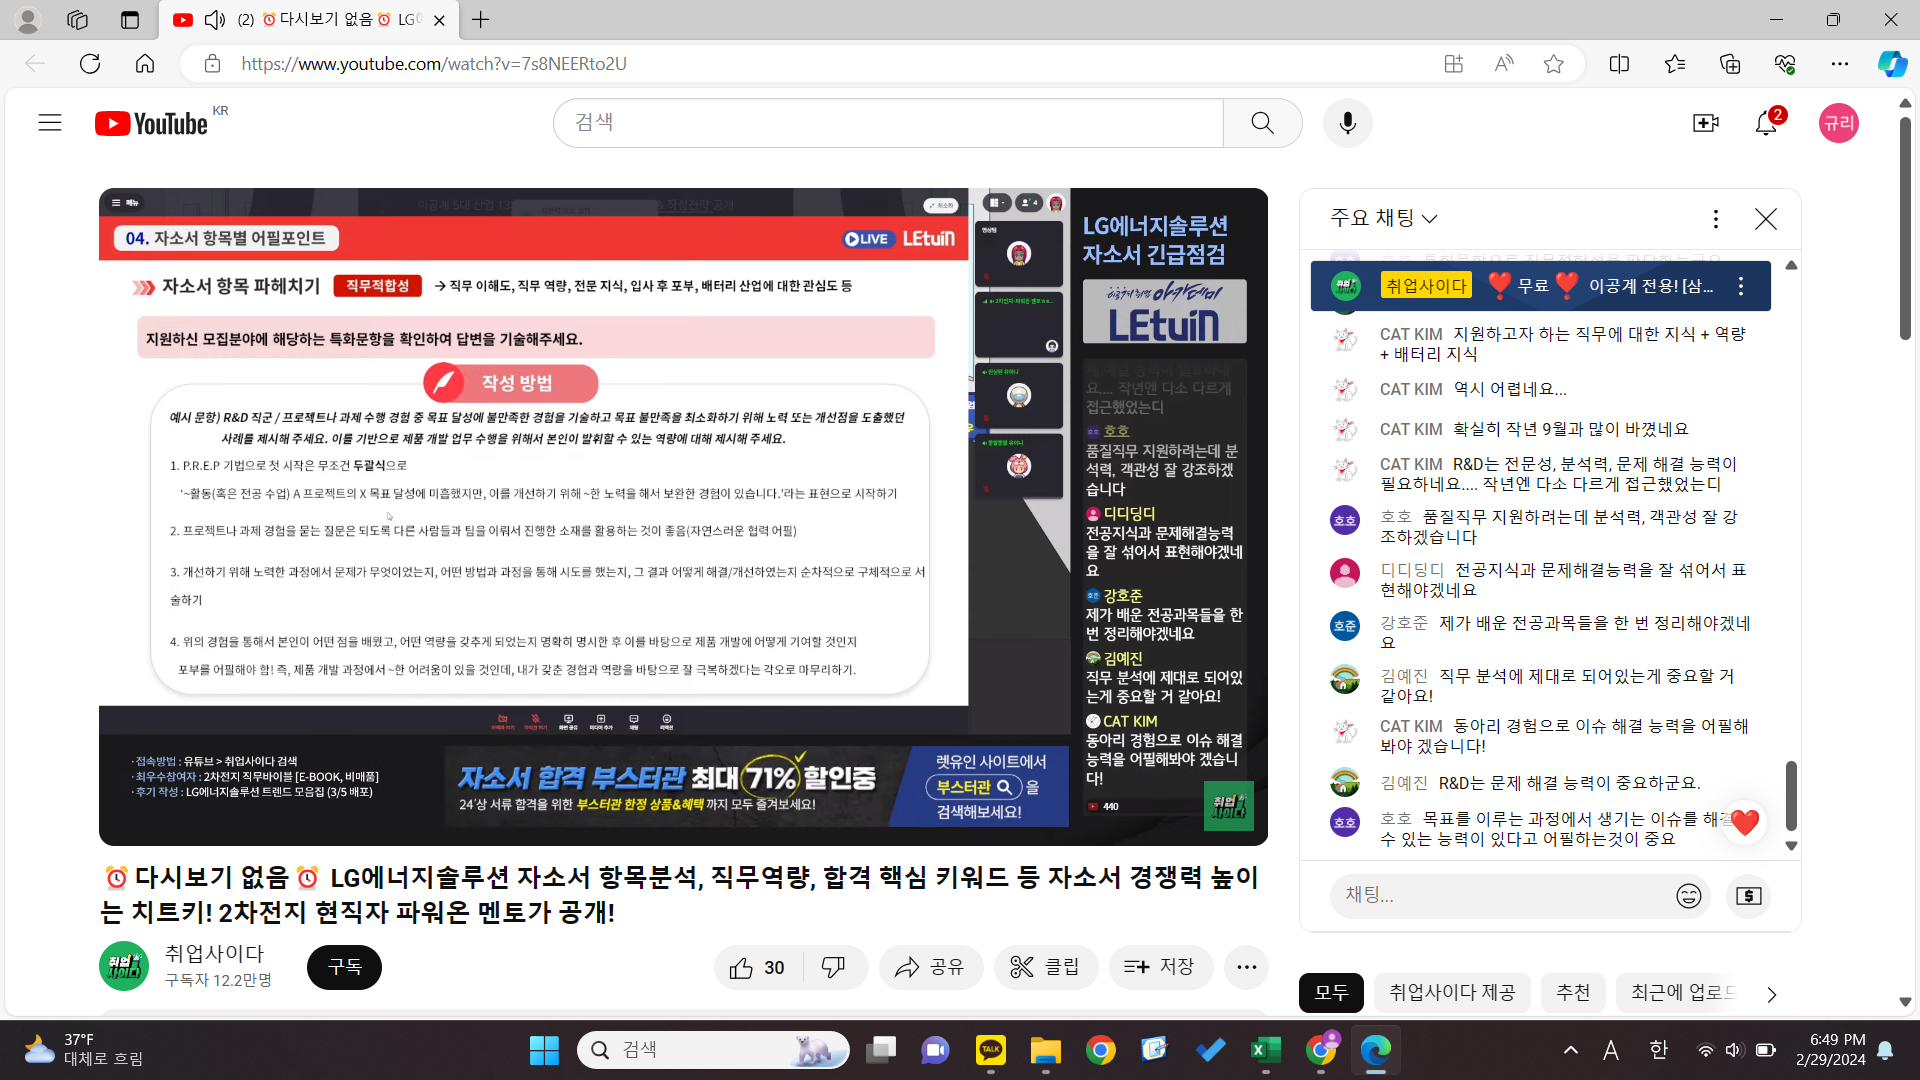The image size is (1920, 1080).
Task: Like the video with thumbs up
Action: pyautogui.click(x=757, y=967)
